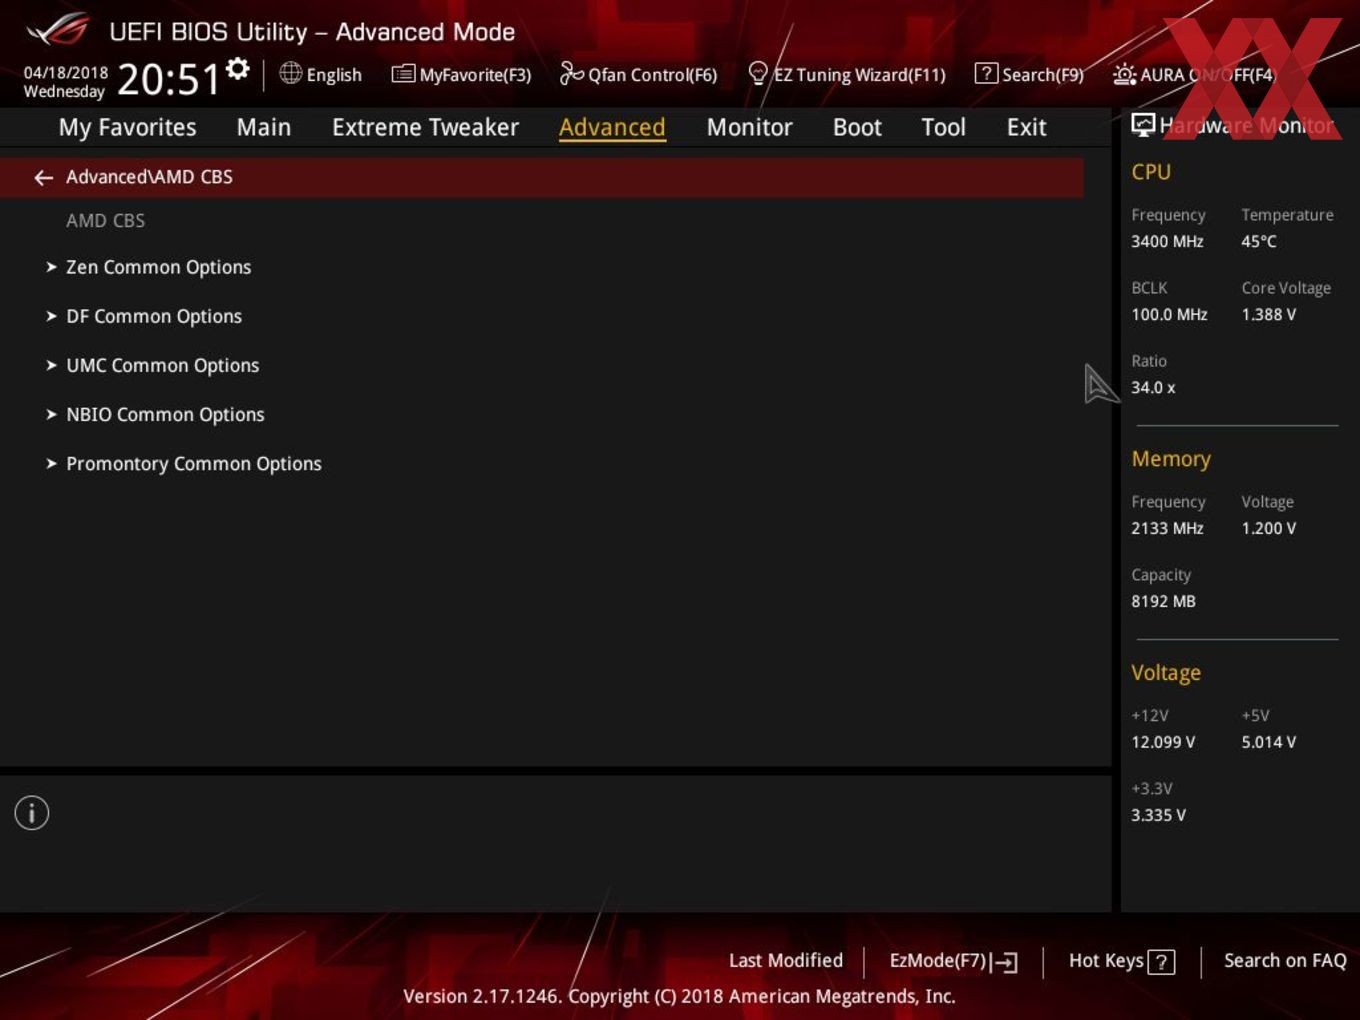Viewport: 1360px width, 1020px height.
Task: Open MyFavorite(F3) label
Action: (475, 75)
